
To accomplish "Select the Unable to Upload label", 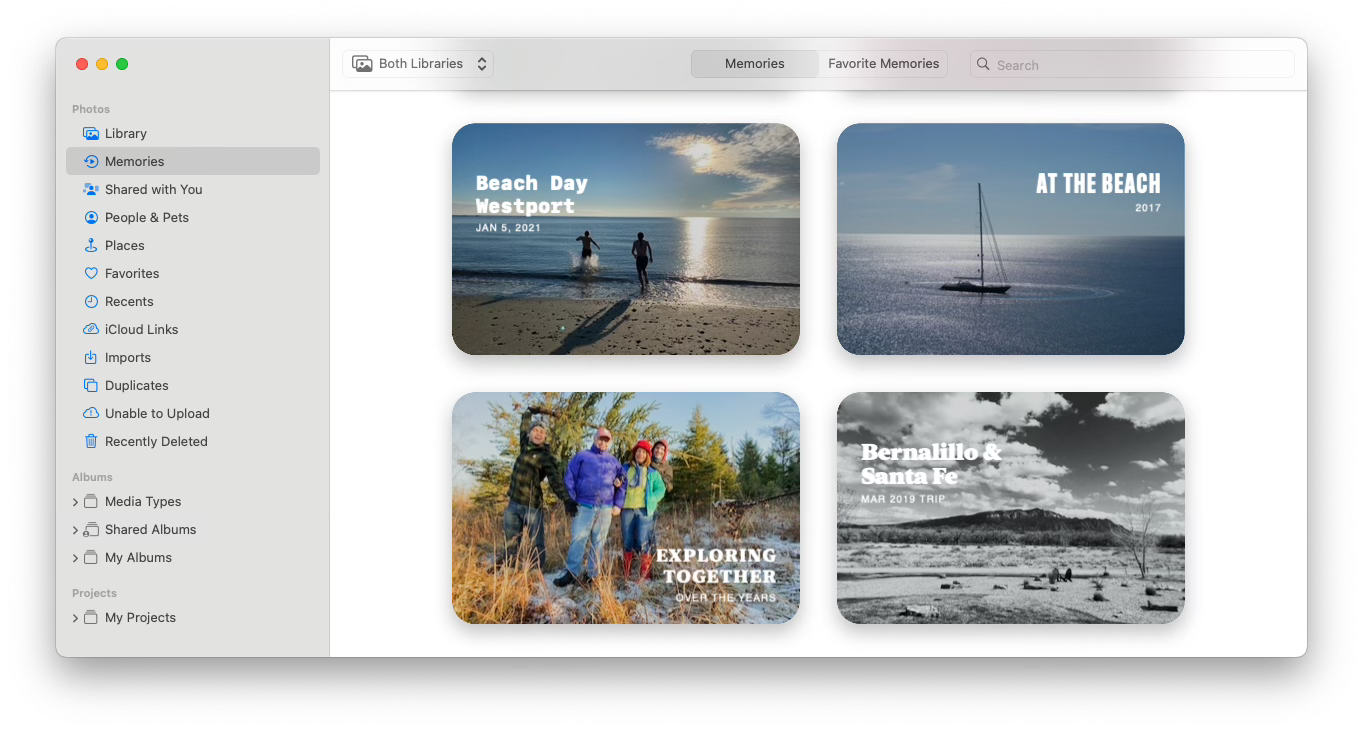I will pos(157,413).
